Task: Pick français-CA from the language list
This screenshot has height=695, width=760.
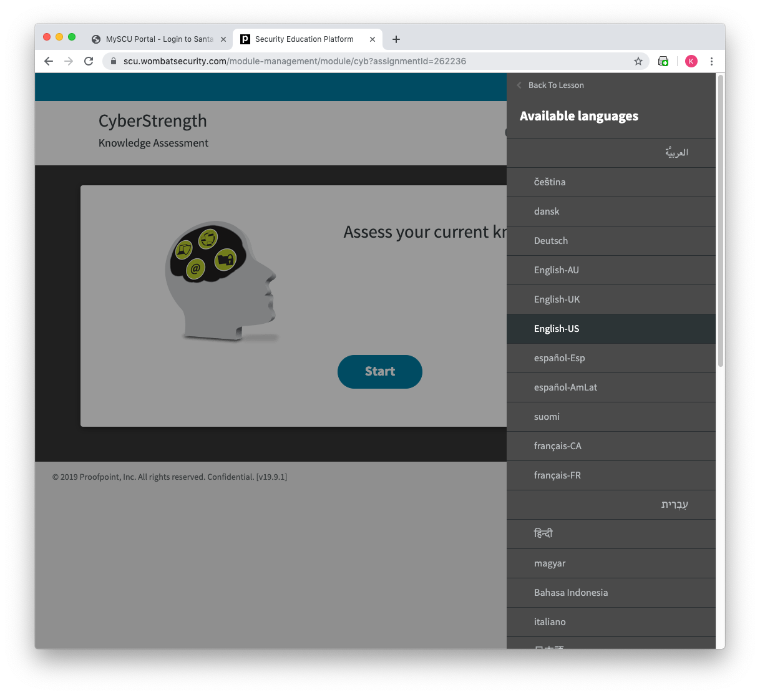Action: click(558, 446)
